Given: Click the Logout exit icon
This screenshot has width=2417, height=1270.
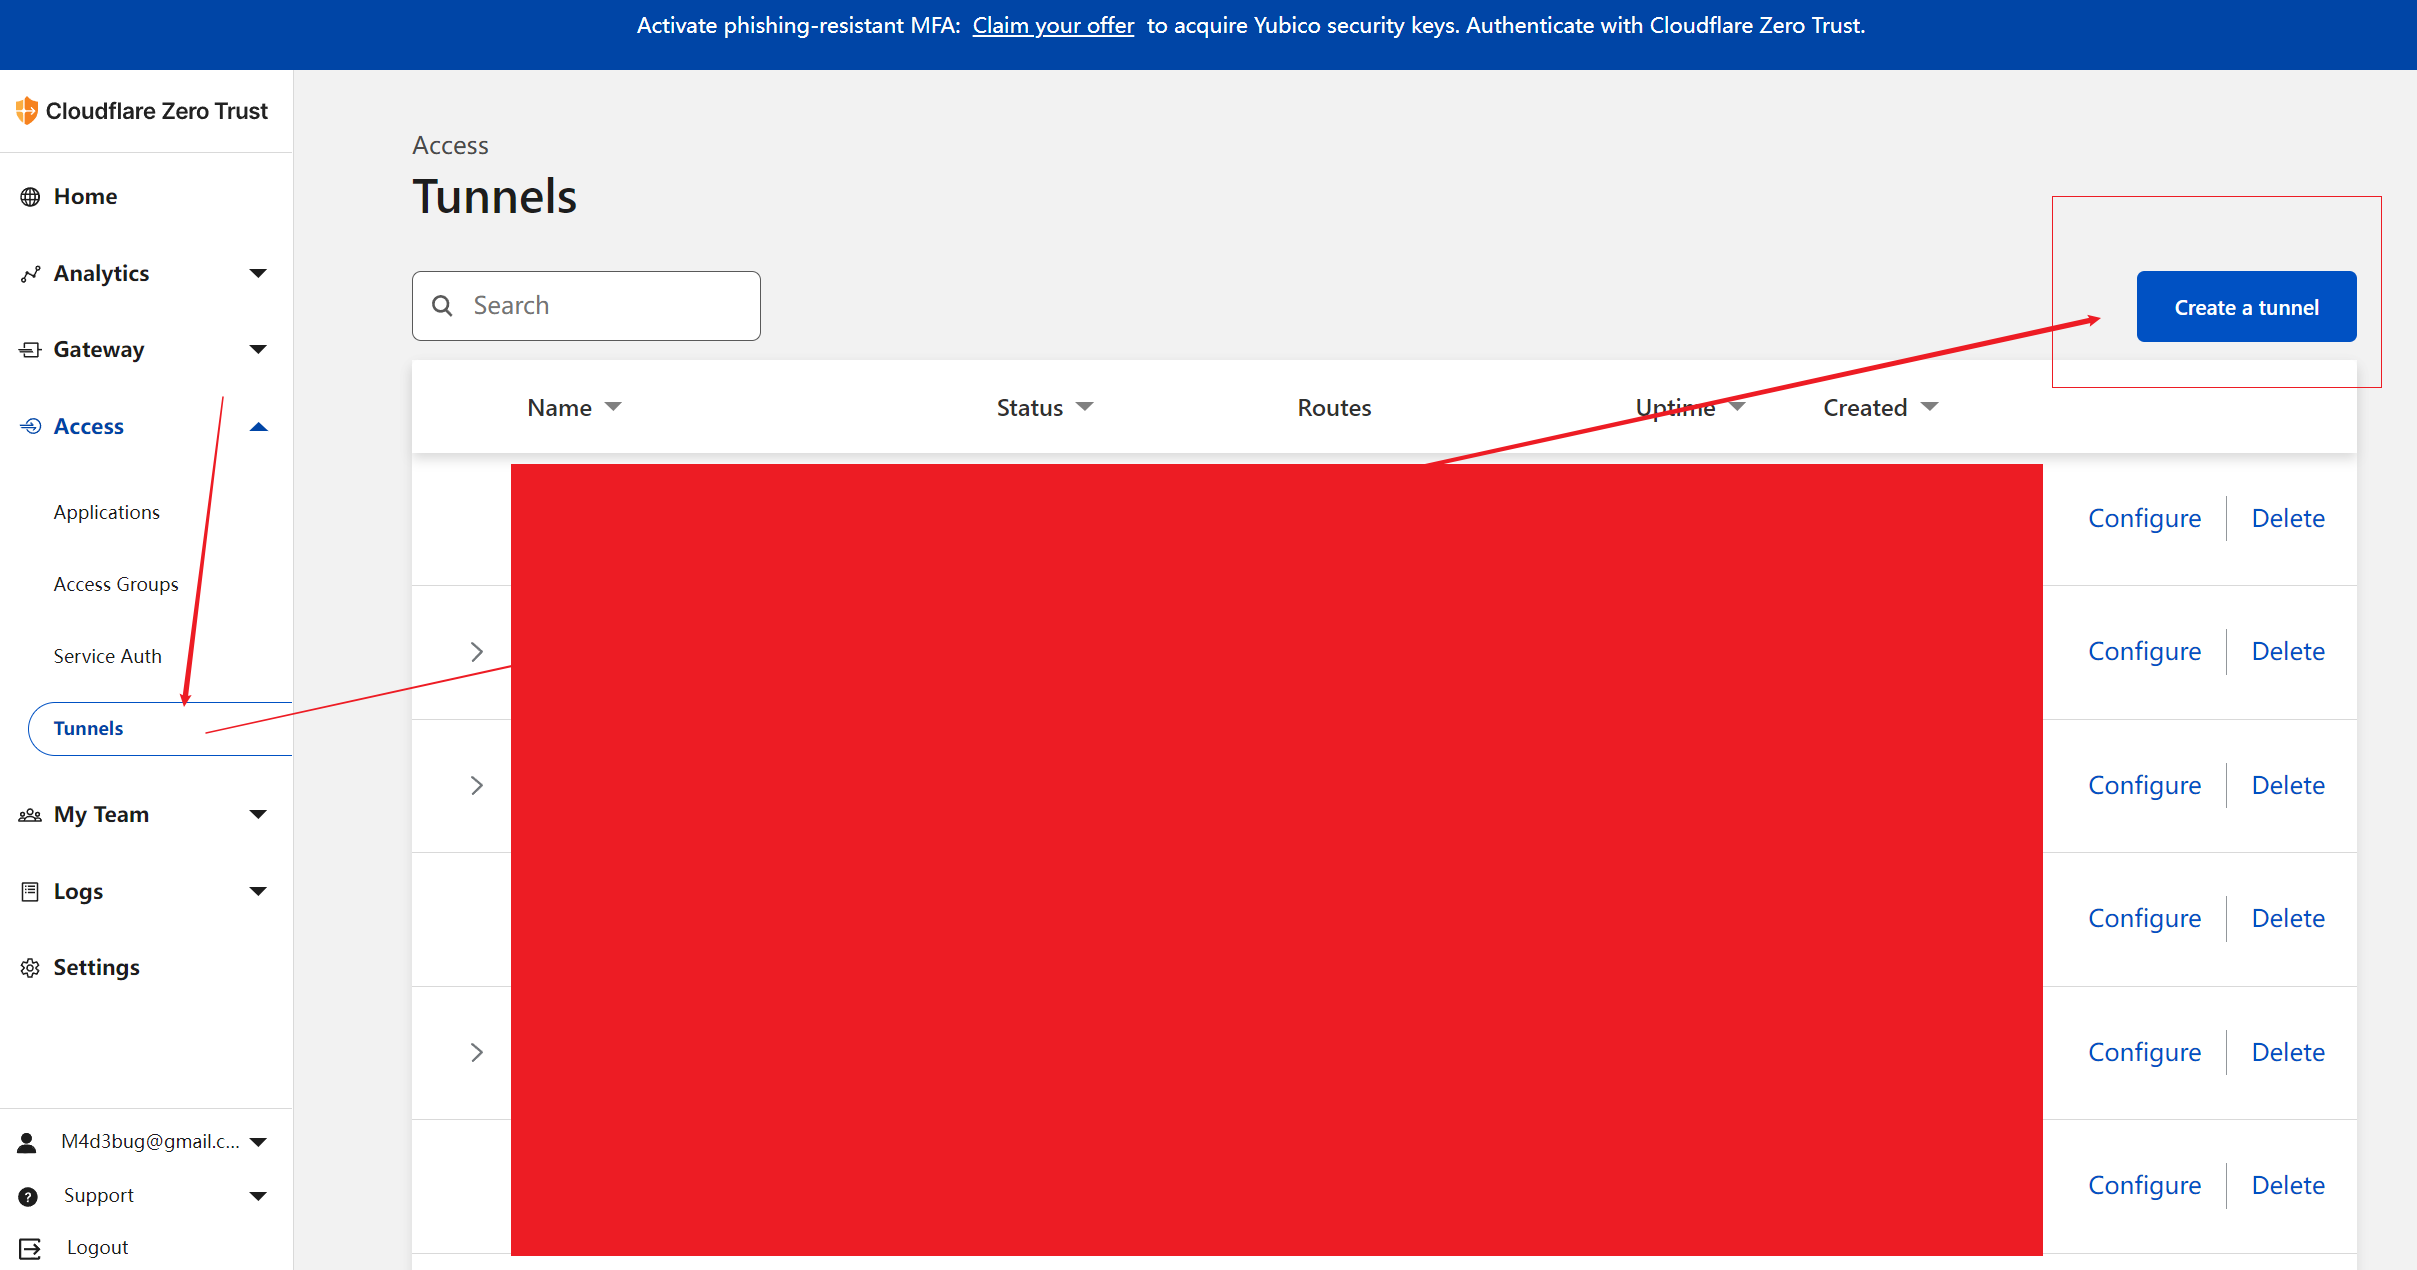Looking at the screenshot, I should (x=30, y=1248).
